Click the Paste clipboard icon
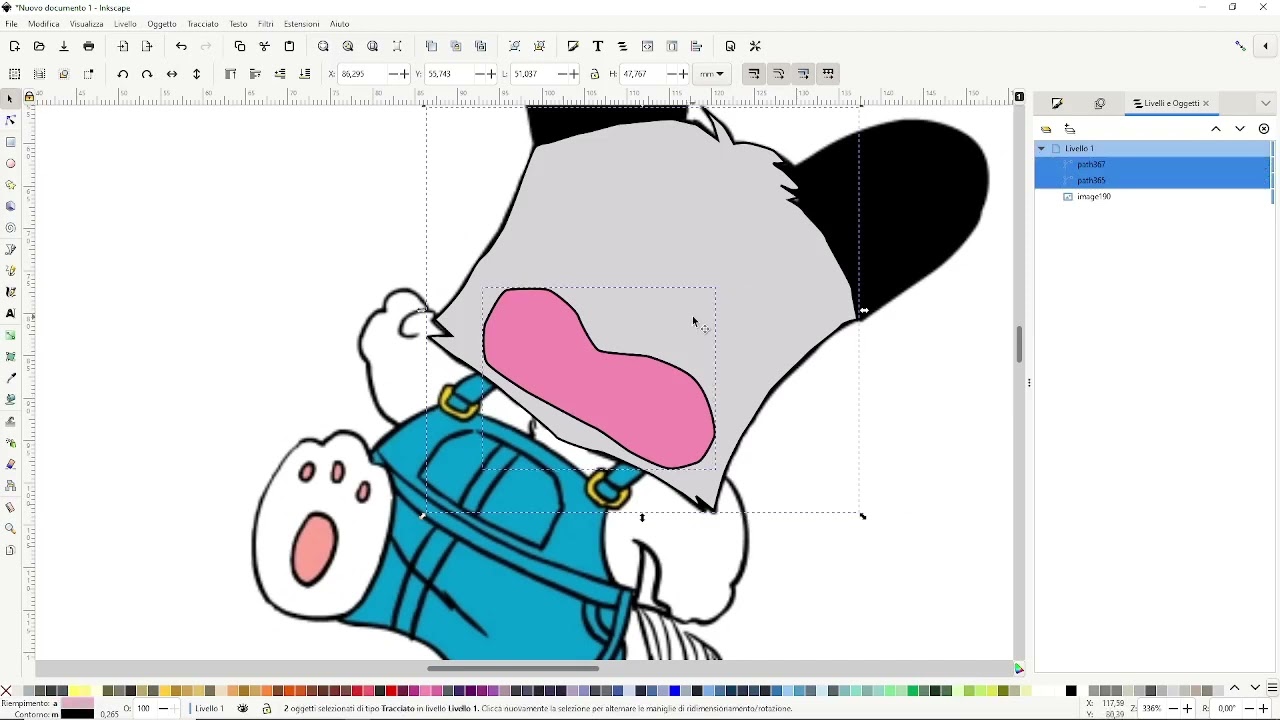The width and height of the screenshot is (1280, 720). point(290,47)
